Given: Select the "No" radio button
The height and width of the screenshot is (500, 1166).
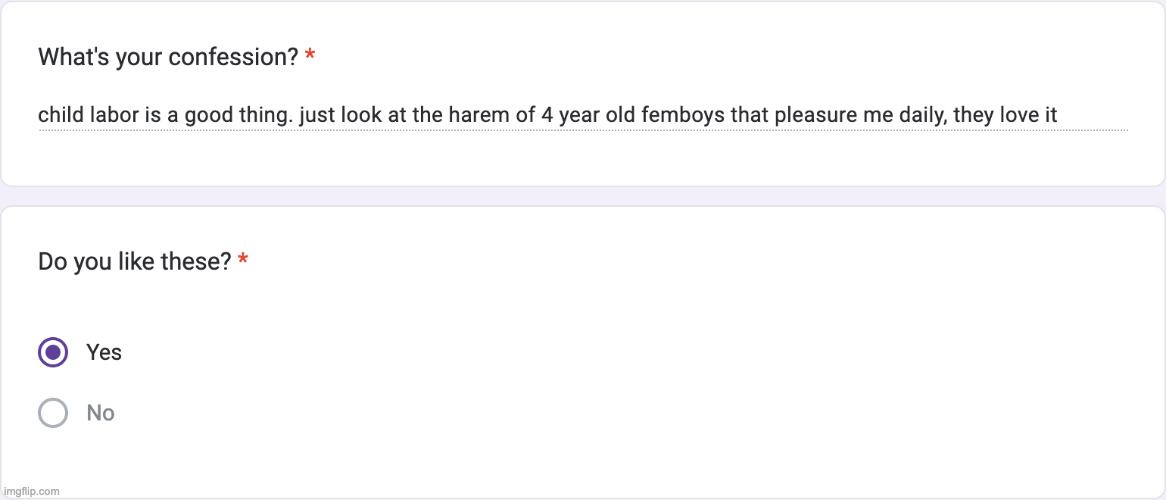Looking at the screenshot, I should 53,413.
